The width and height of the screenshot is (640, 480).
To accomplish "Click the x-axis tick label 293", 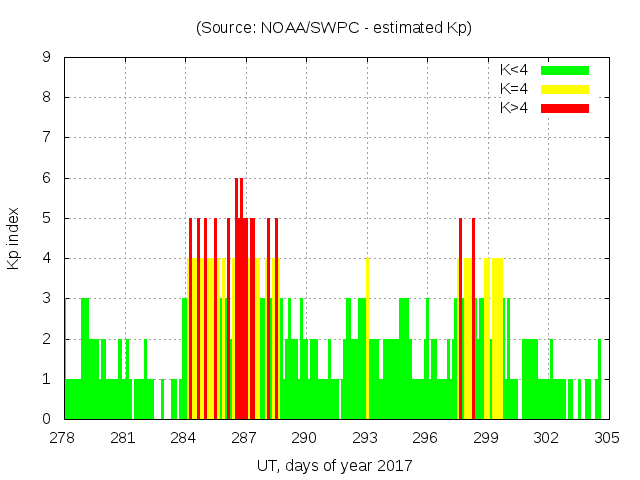I will pos(365,438).
